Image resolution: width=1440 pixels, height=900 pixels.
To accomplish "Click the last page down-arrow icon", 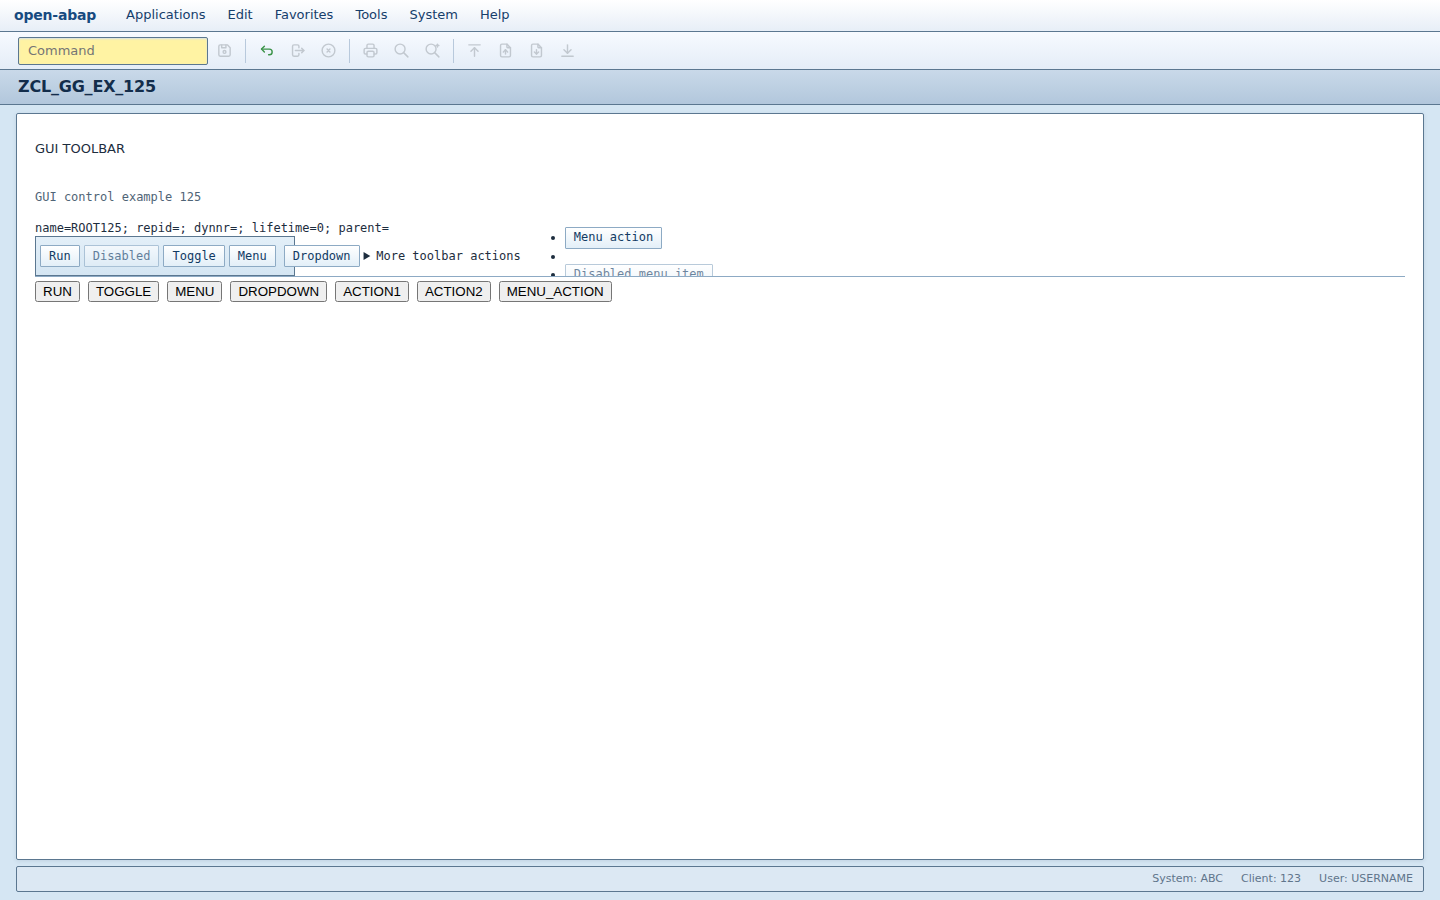I will (567, 51).
